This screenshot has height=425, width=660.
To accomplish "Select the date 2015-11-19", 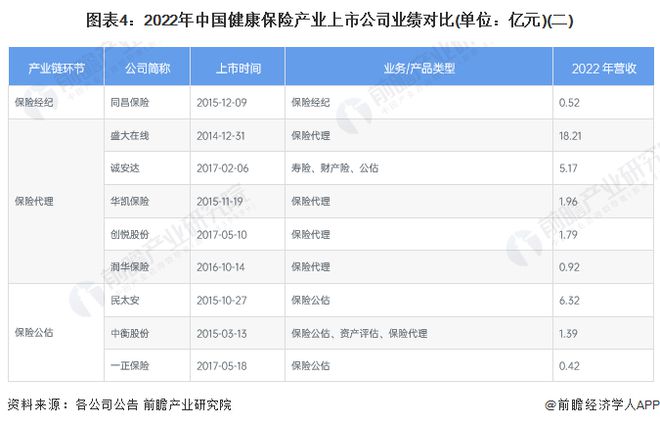I will tap(220, 201).
